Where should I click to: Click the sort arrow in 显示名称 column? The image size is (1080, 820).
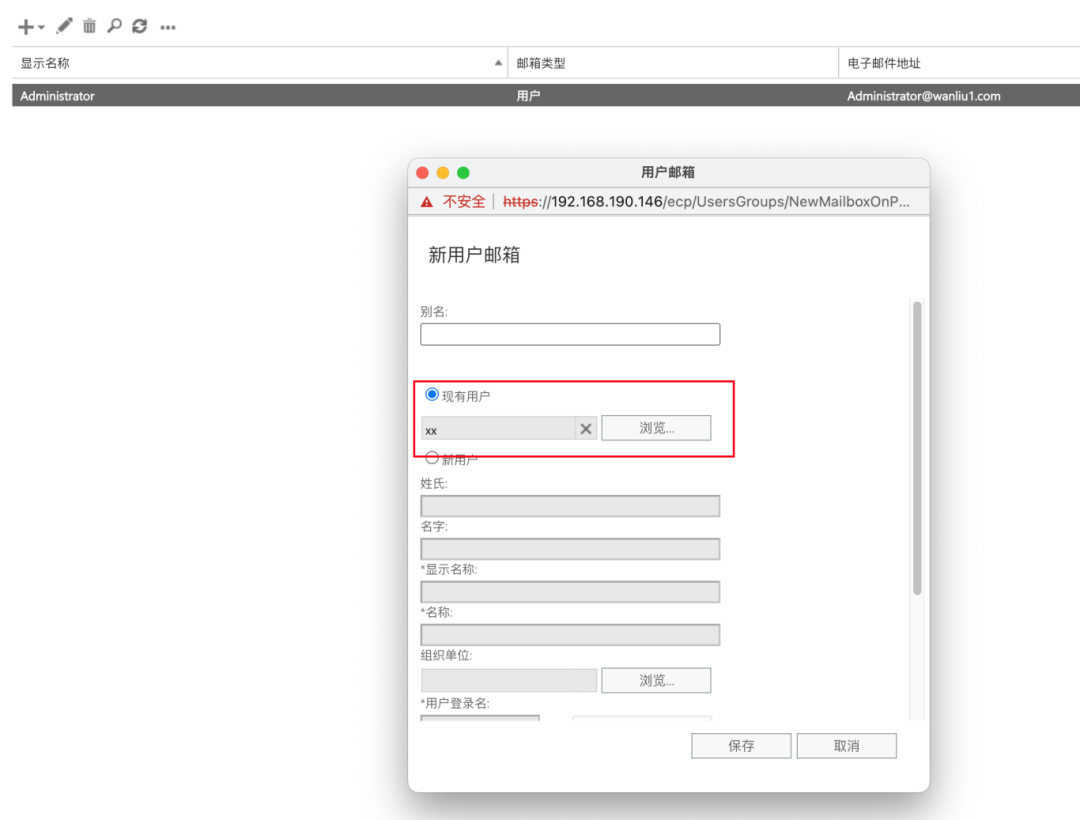tap(498, 63)
